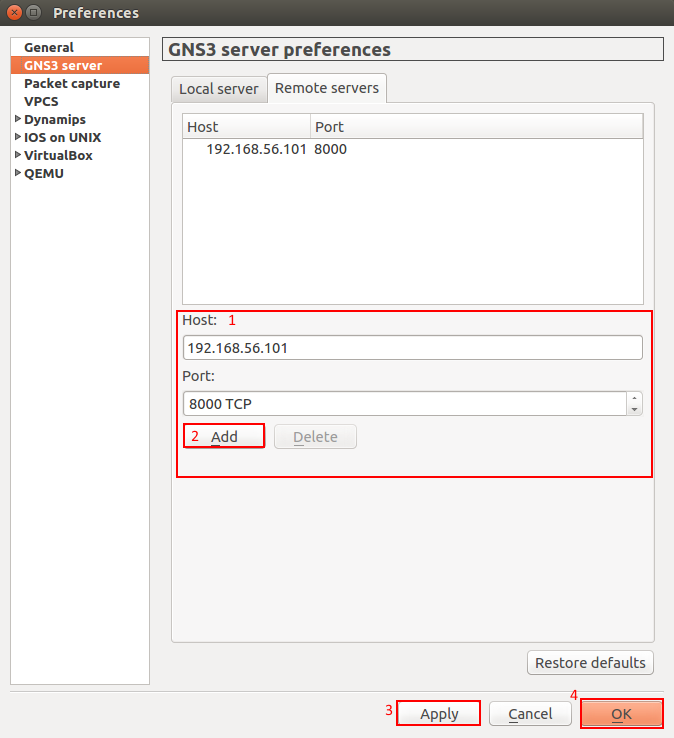This screenshot has width=674, height=738.
Task: Sort by the Host column header
Action: coord(246,127)
